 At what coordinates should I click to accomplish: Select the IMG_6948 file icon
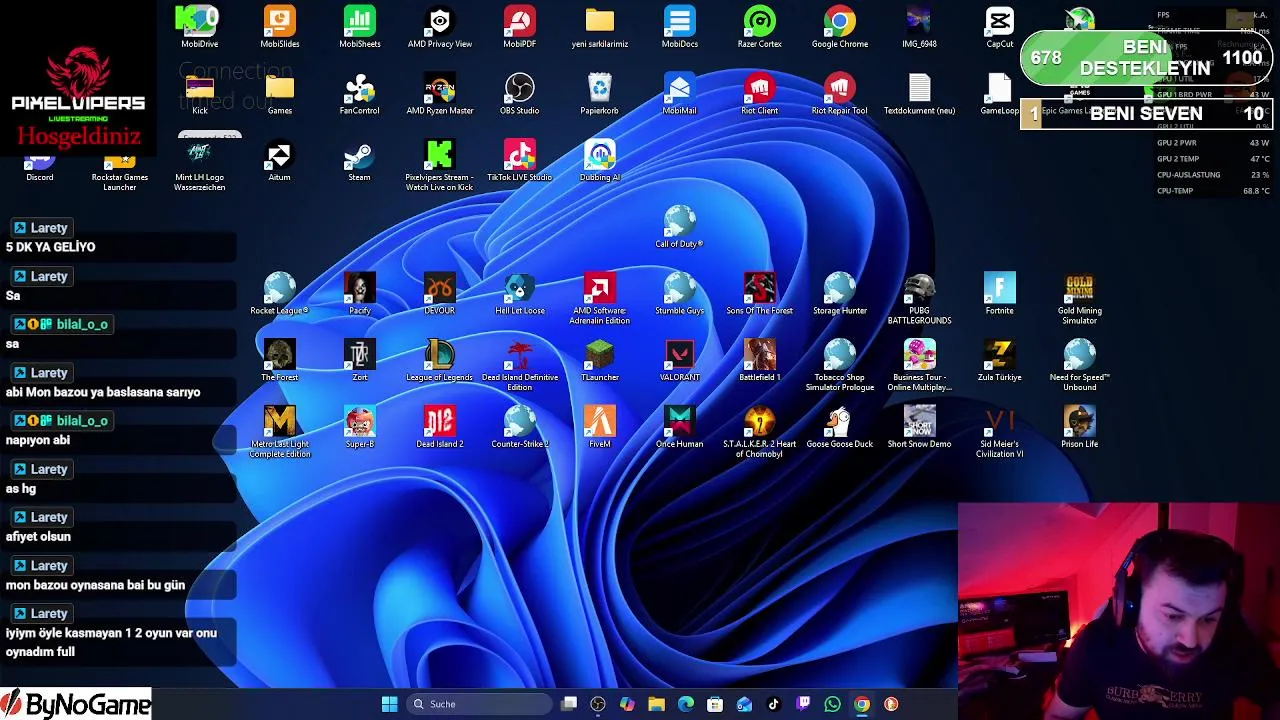click(x=919, y=27)
